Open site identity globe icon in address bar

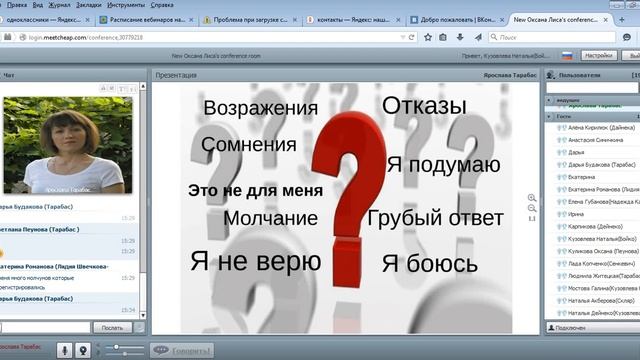[x=23, y=37]
